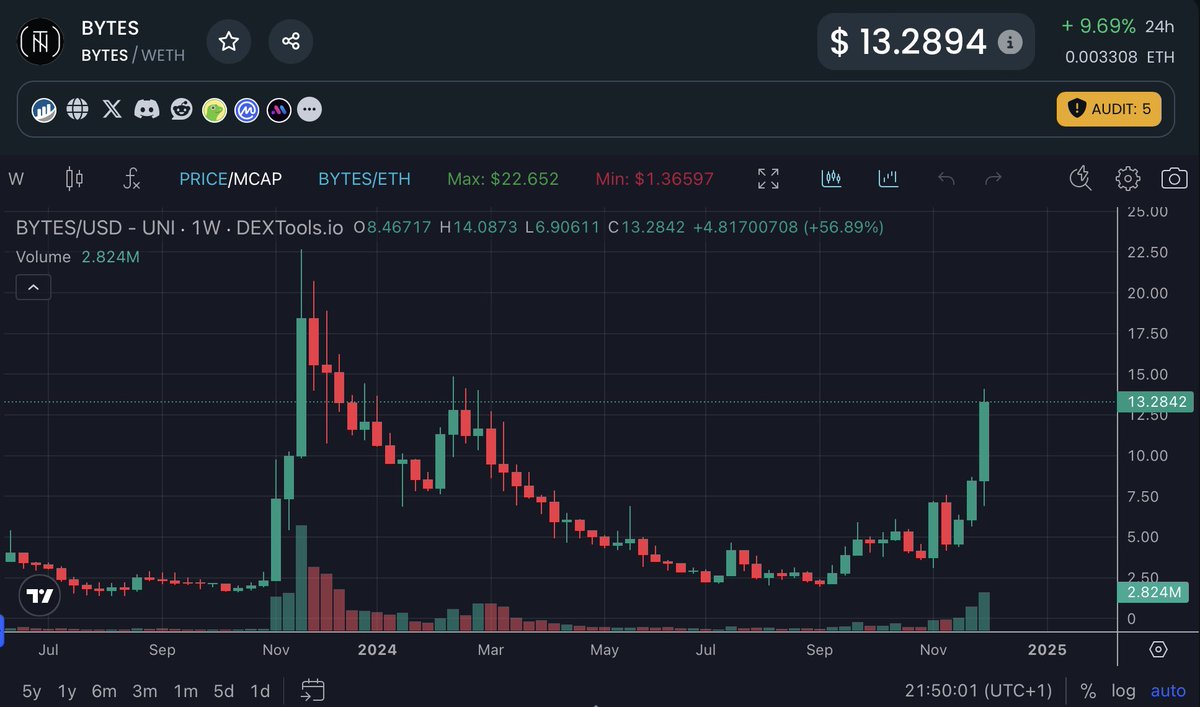Collapse the volume legend with the chevron
The image size is (1200, 707).
[x=33, y=287]
